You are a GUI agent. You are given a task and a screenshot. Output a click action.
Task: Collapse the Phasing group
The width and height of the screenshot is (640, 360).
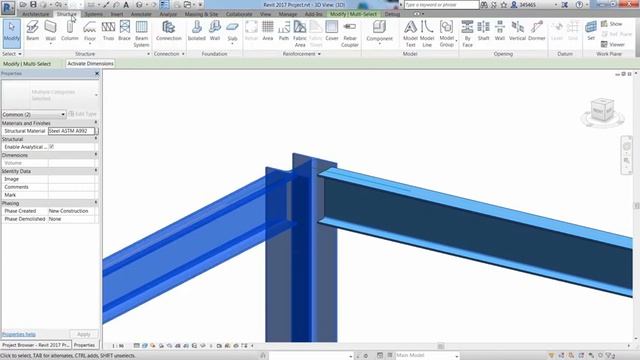[96, 202]
